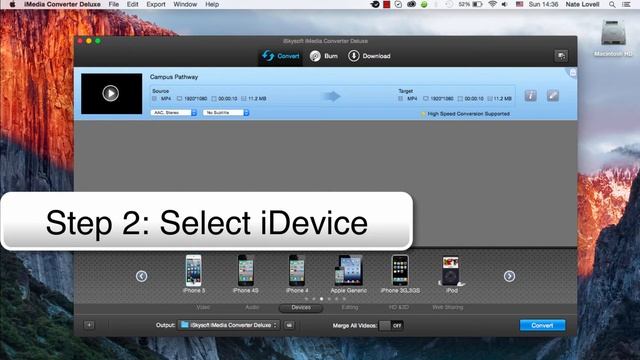
Task: Click the Campus Pathway title text
Action: click(174, 77)
